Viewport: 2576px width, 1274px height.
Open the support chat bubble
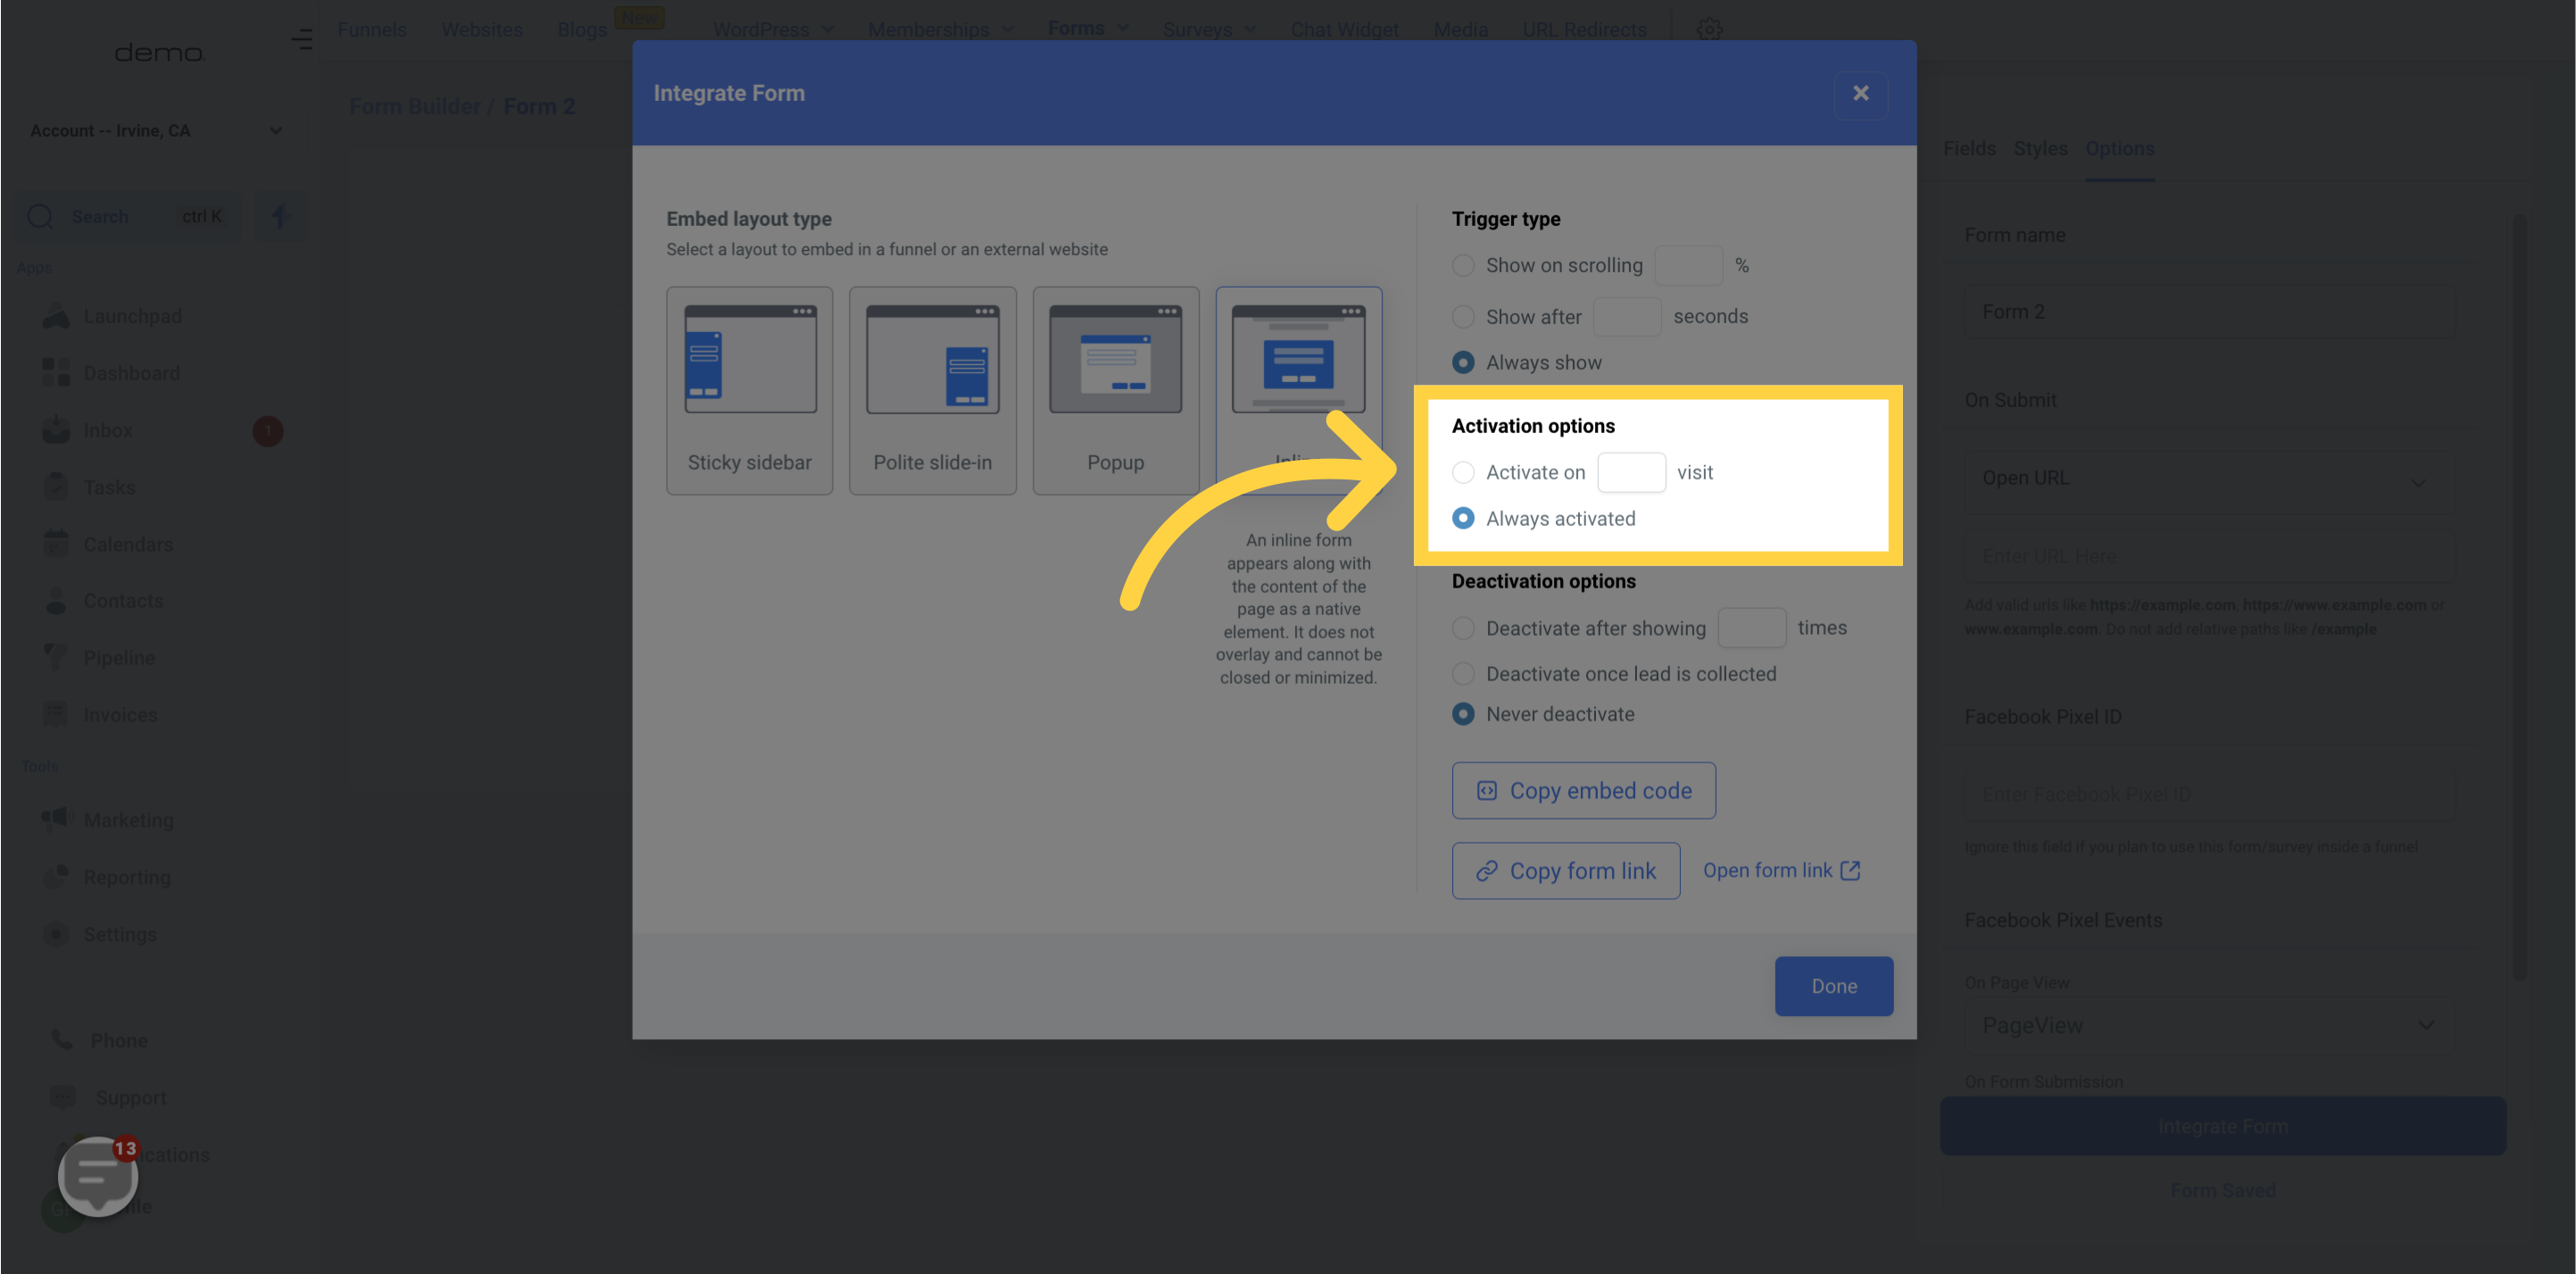point(96,1176)
